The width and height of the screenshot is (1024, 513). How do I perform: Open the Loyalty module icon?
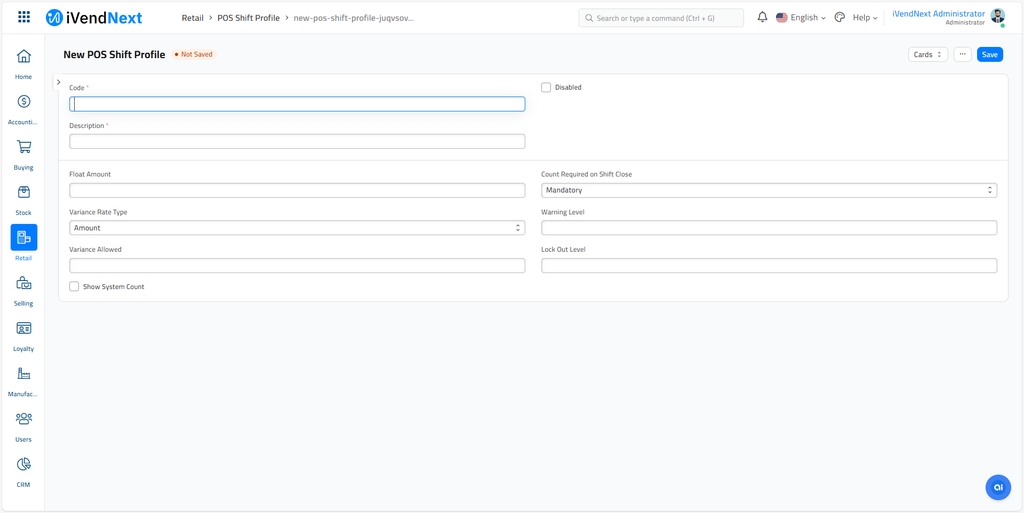(x=24, y=328)
